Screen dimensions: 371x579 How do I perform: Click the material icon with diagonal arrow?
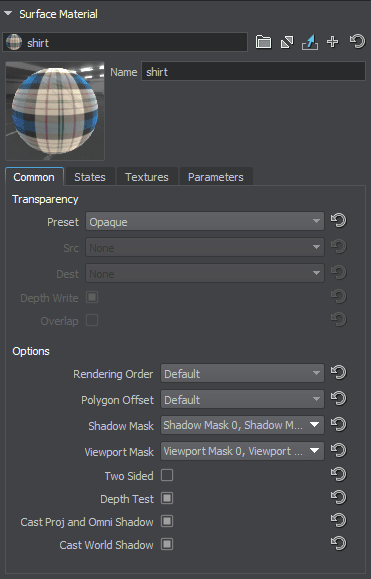click(287, 42)
